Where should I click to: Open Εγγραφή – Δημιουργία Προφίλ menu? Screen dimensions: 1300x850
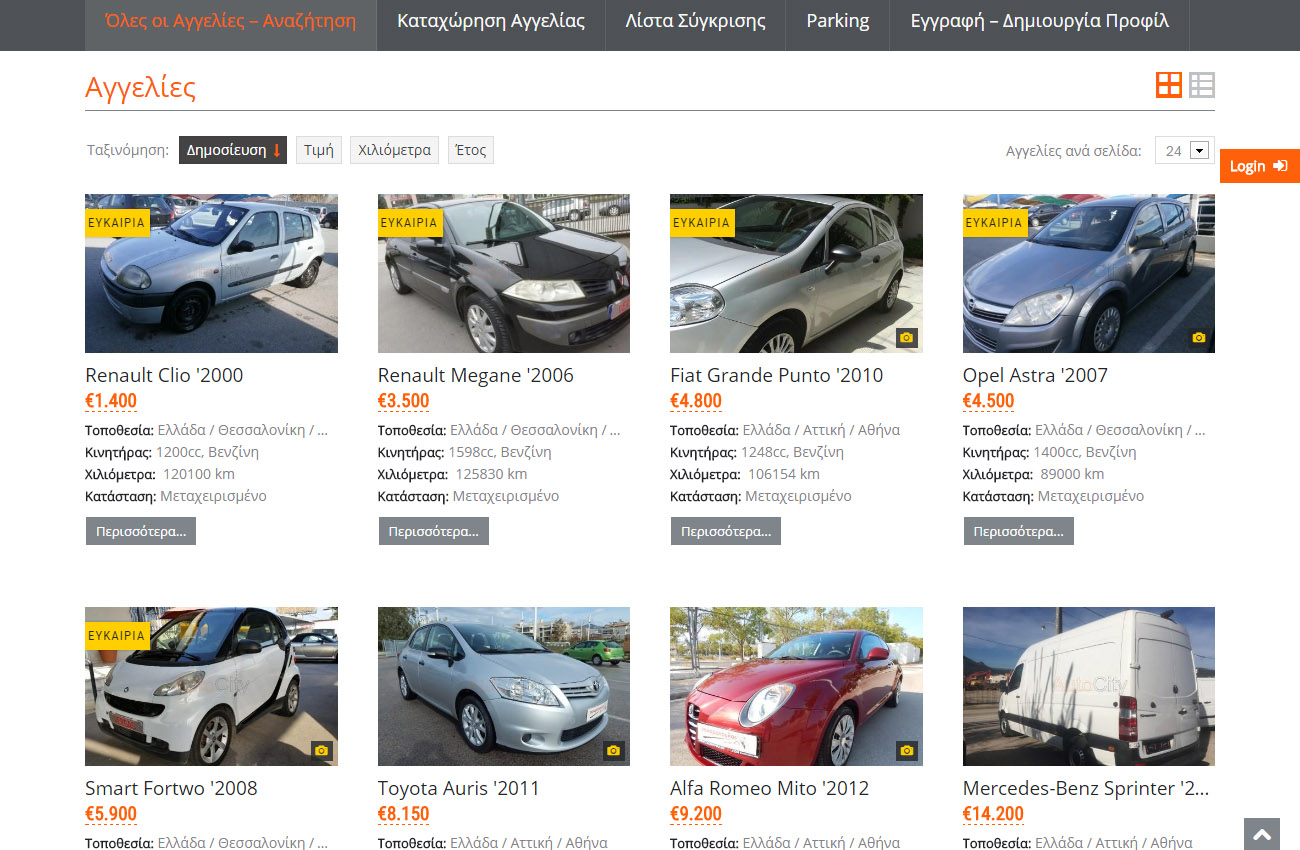click(1040, 21)
